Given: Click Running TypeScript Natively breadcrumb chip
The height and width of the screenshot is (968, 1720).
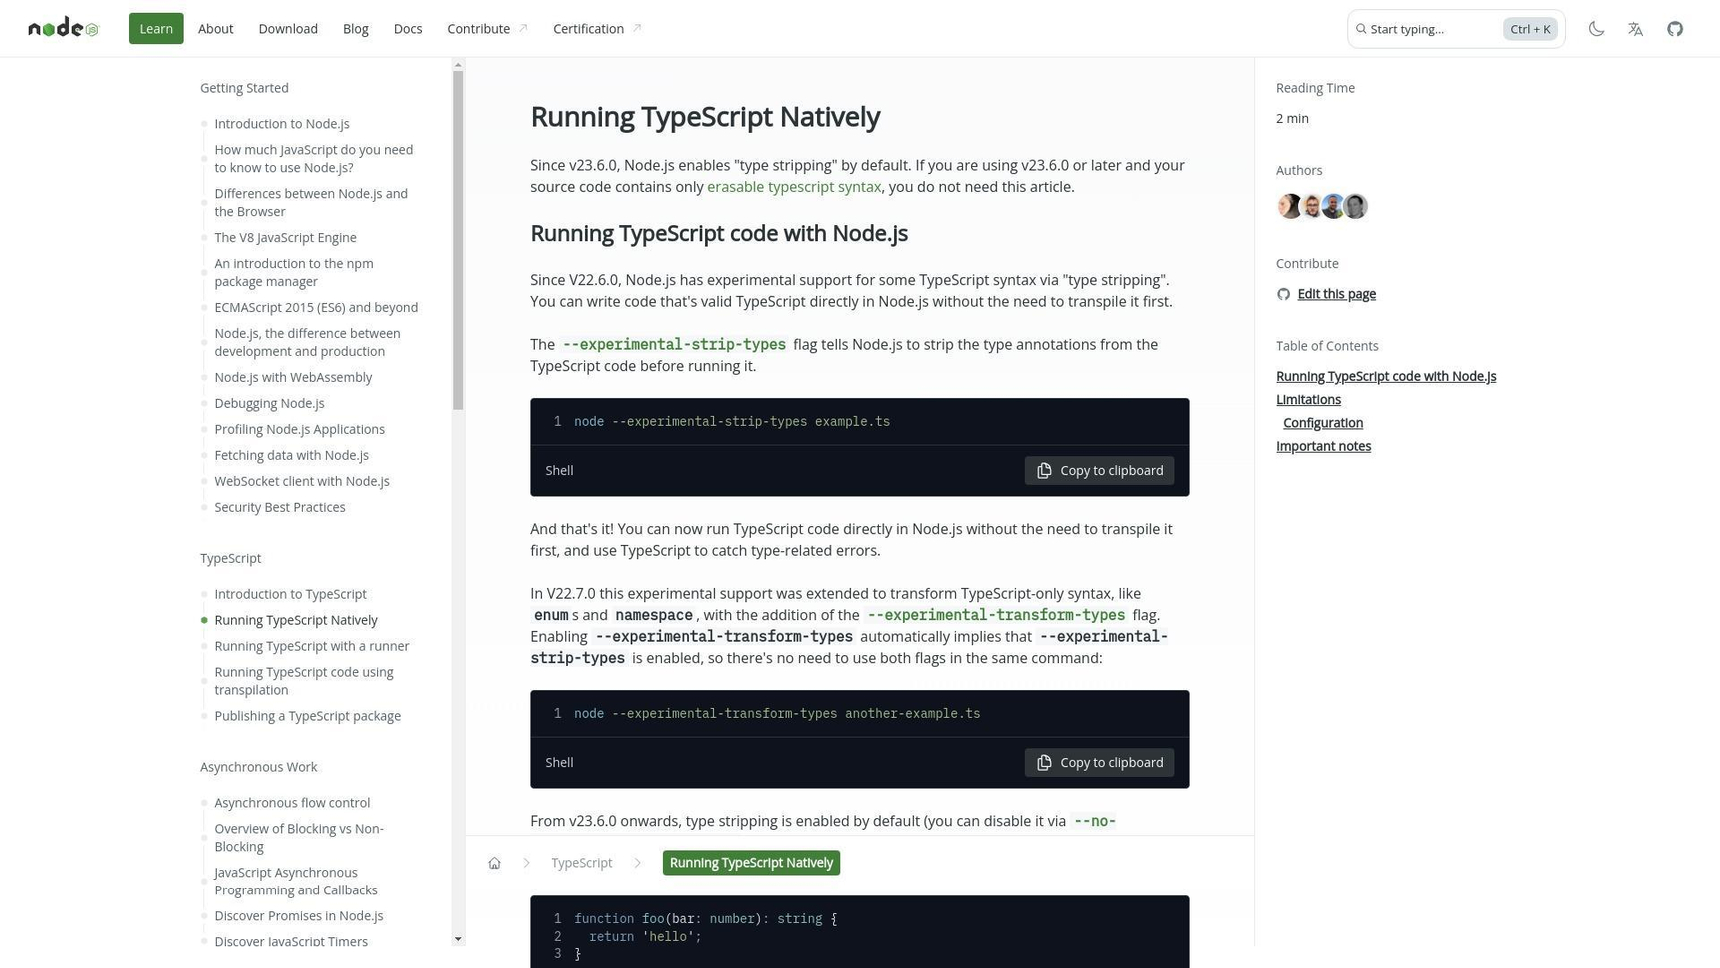Looking at the screenshot, I should [751, 863].
